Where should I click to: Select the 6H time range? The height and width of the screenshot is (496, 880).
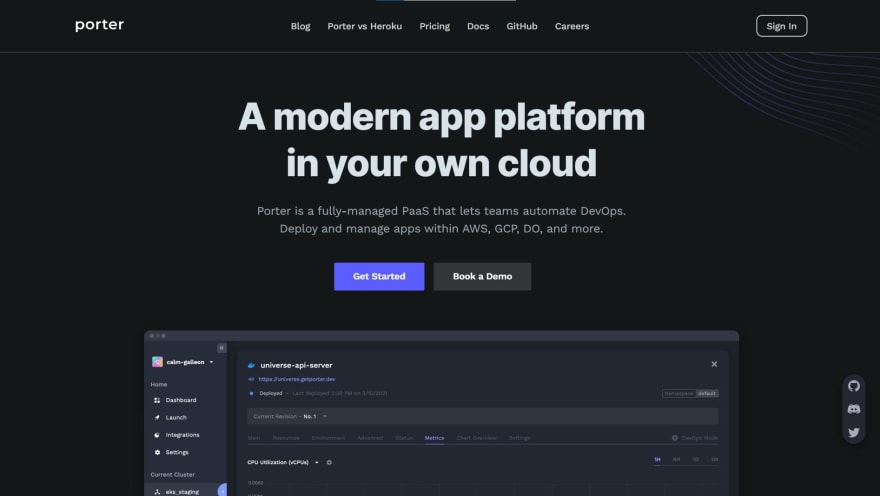676,460
